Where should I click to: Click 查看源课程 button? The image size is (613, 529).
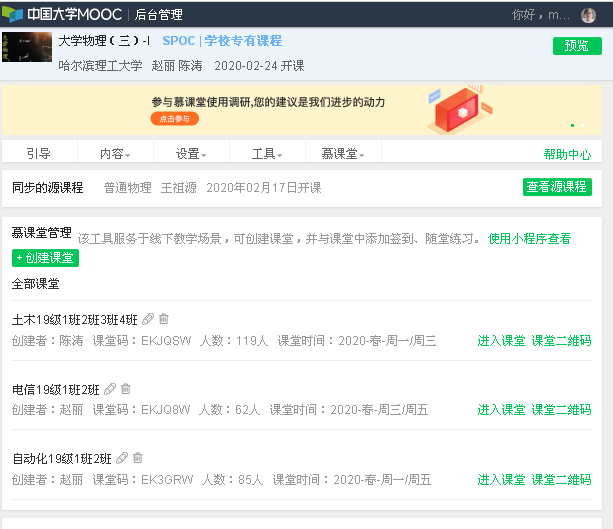pyautogui.click(x=557, y=187)
